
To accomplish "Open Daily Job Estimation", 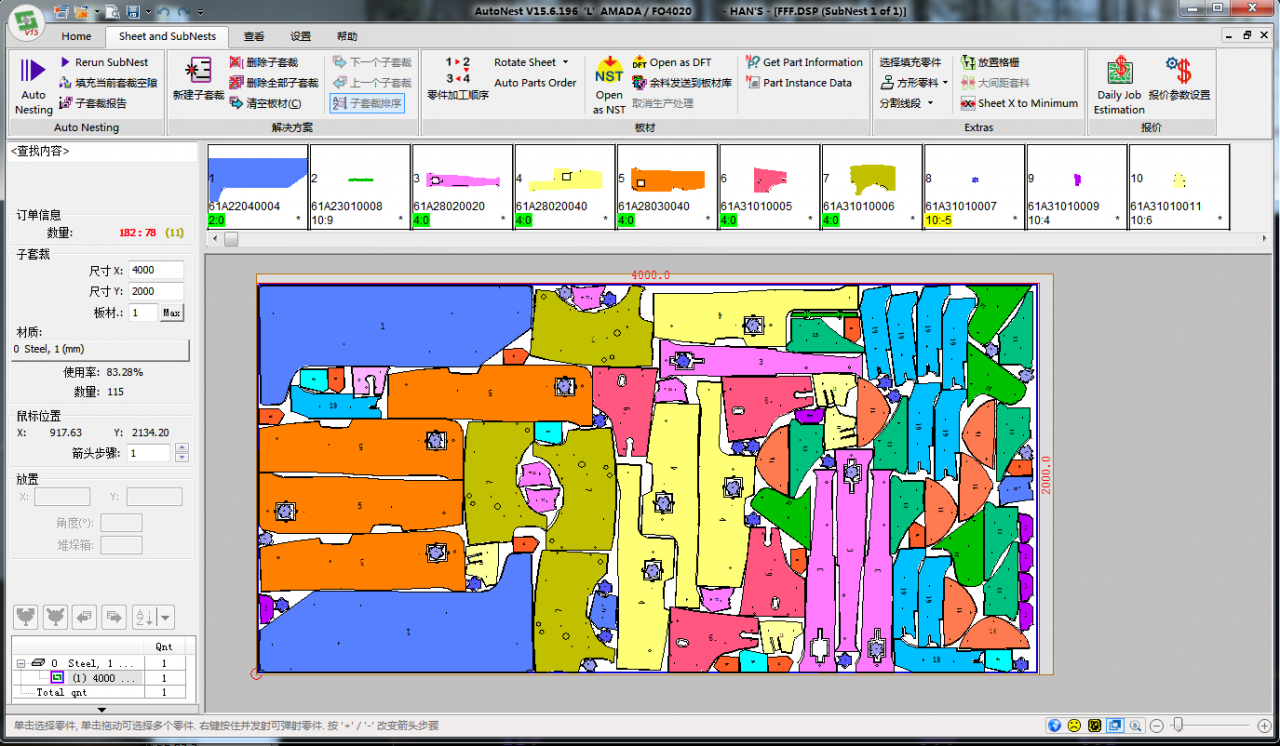I will pyautogui.click(x=1119, y=85).
